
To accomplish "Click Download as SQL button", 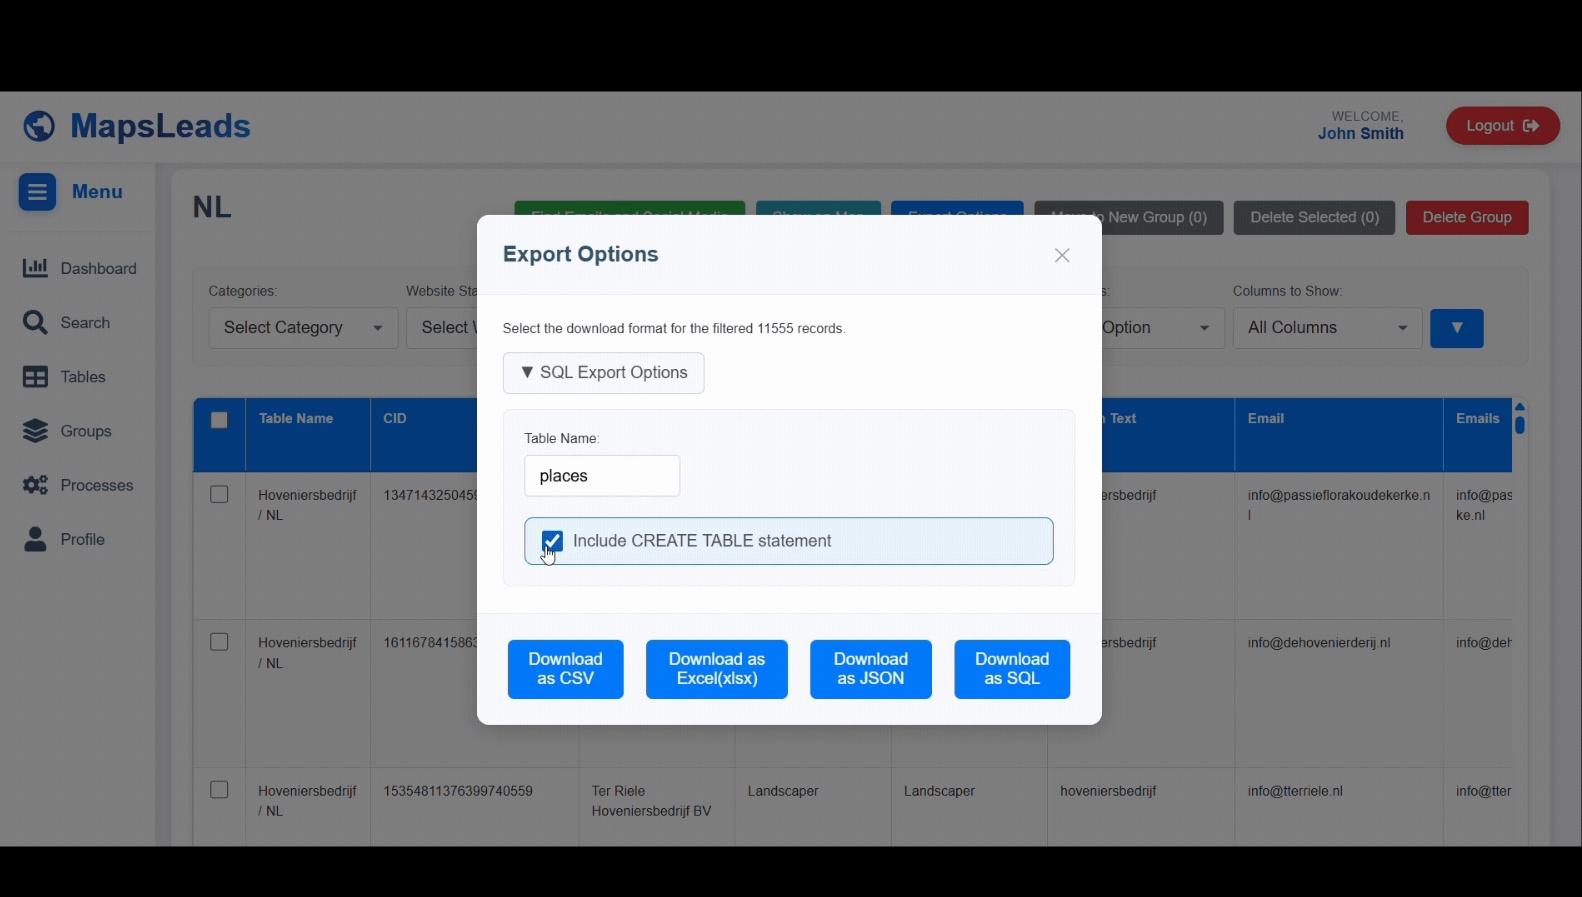I will tap(1012, 669).
